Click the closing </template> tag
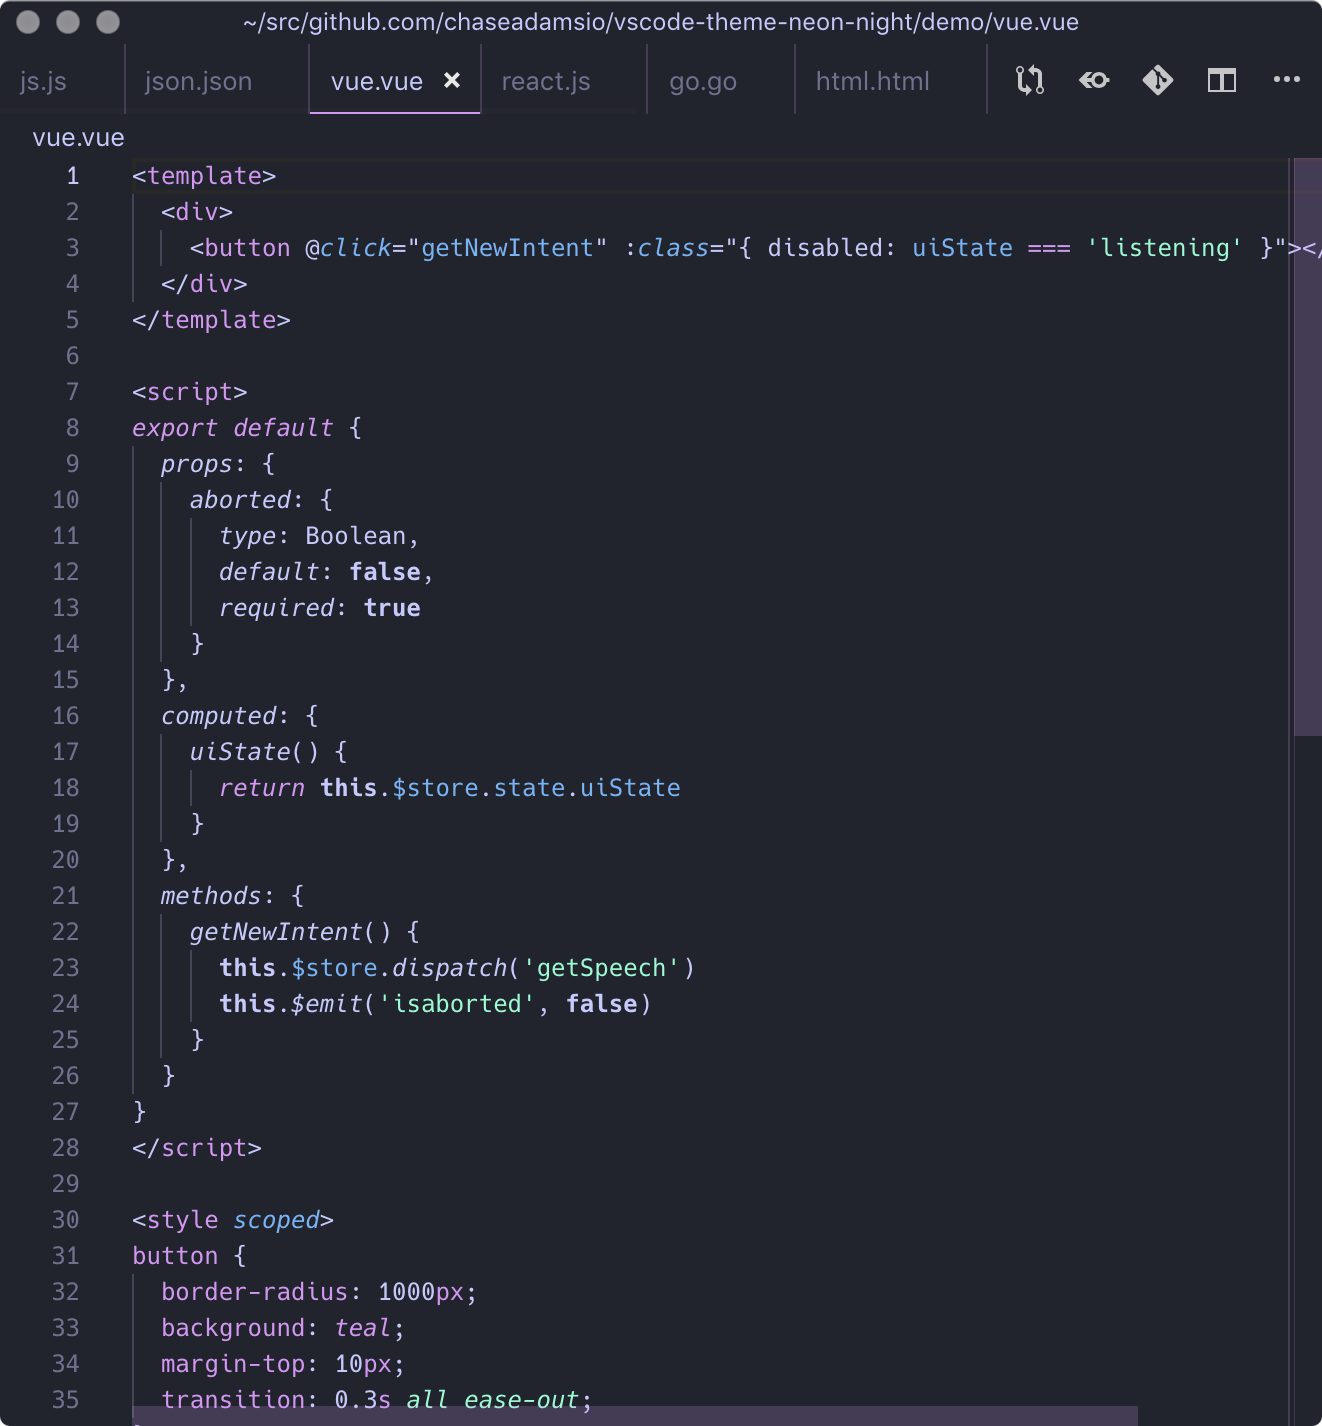 211,320
